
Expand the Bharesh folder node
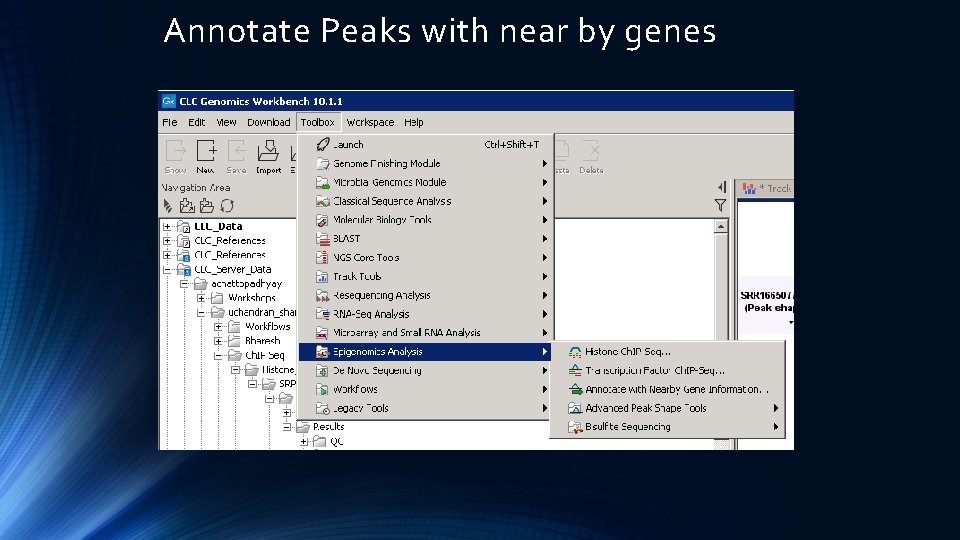[218, 341]
